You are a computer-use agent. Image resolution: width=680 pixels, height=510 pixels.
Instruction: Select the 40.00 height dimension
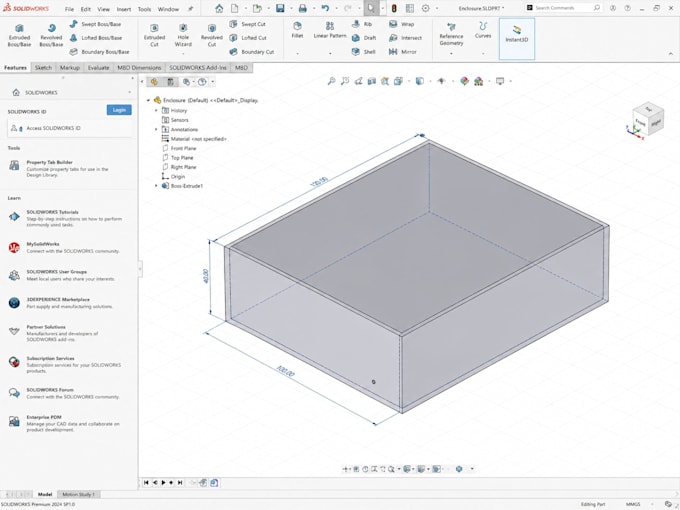point(206,276)
